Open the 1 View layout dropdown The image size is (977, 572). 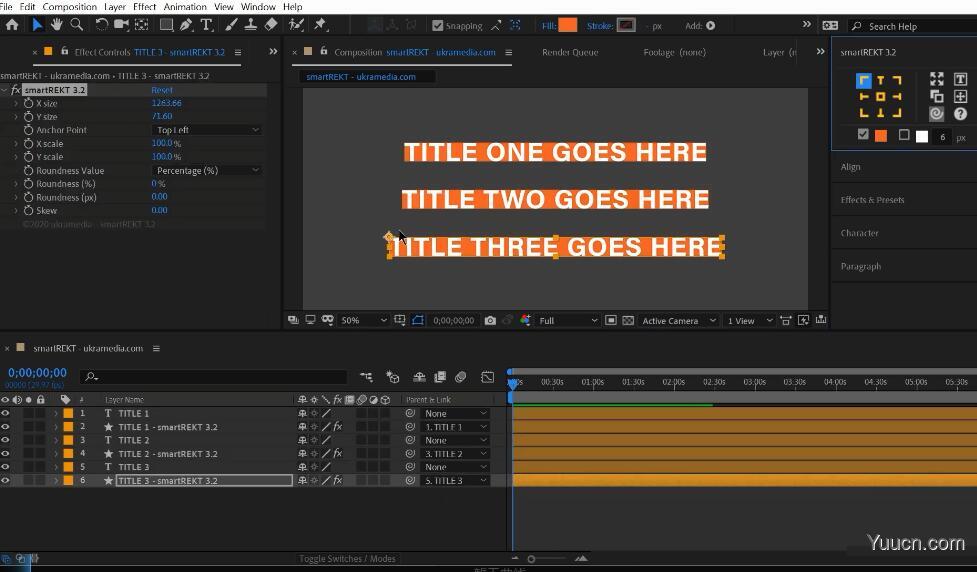click(x=750, y=320)
